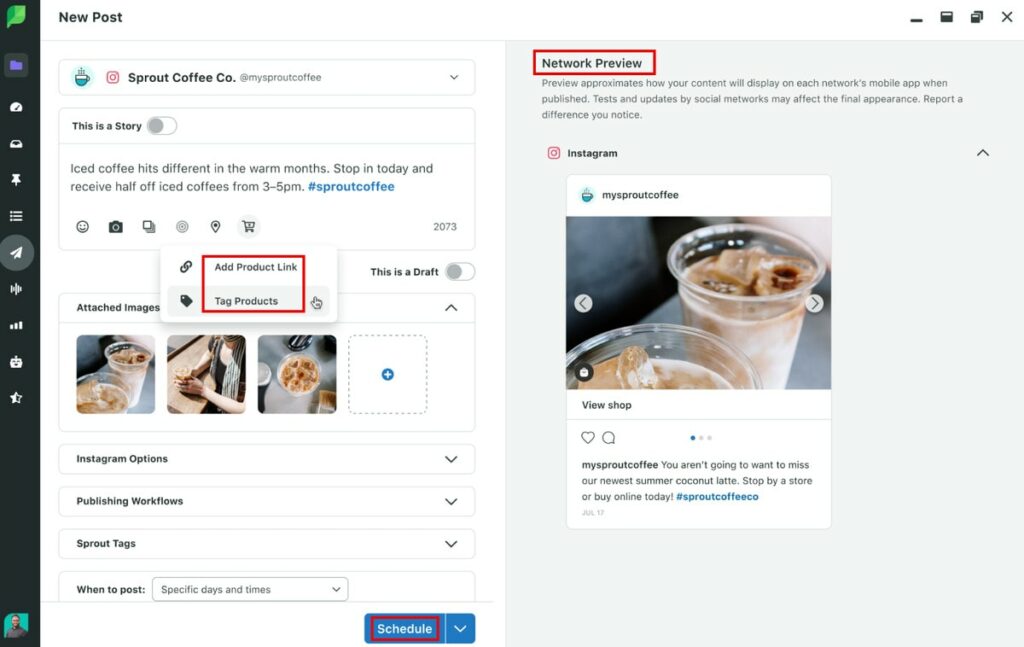The height and width of the screenshot is (647, 1024).
Task: Click #sproutcoffeeco hashtag in preview caption
Action: (717, 497)
